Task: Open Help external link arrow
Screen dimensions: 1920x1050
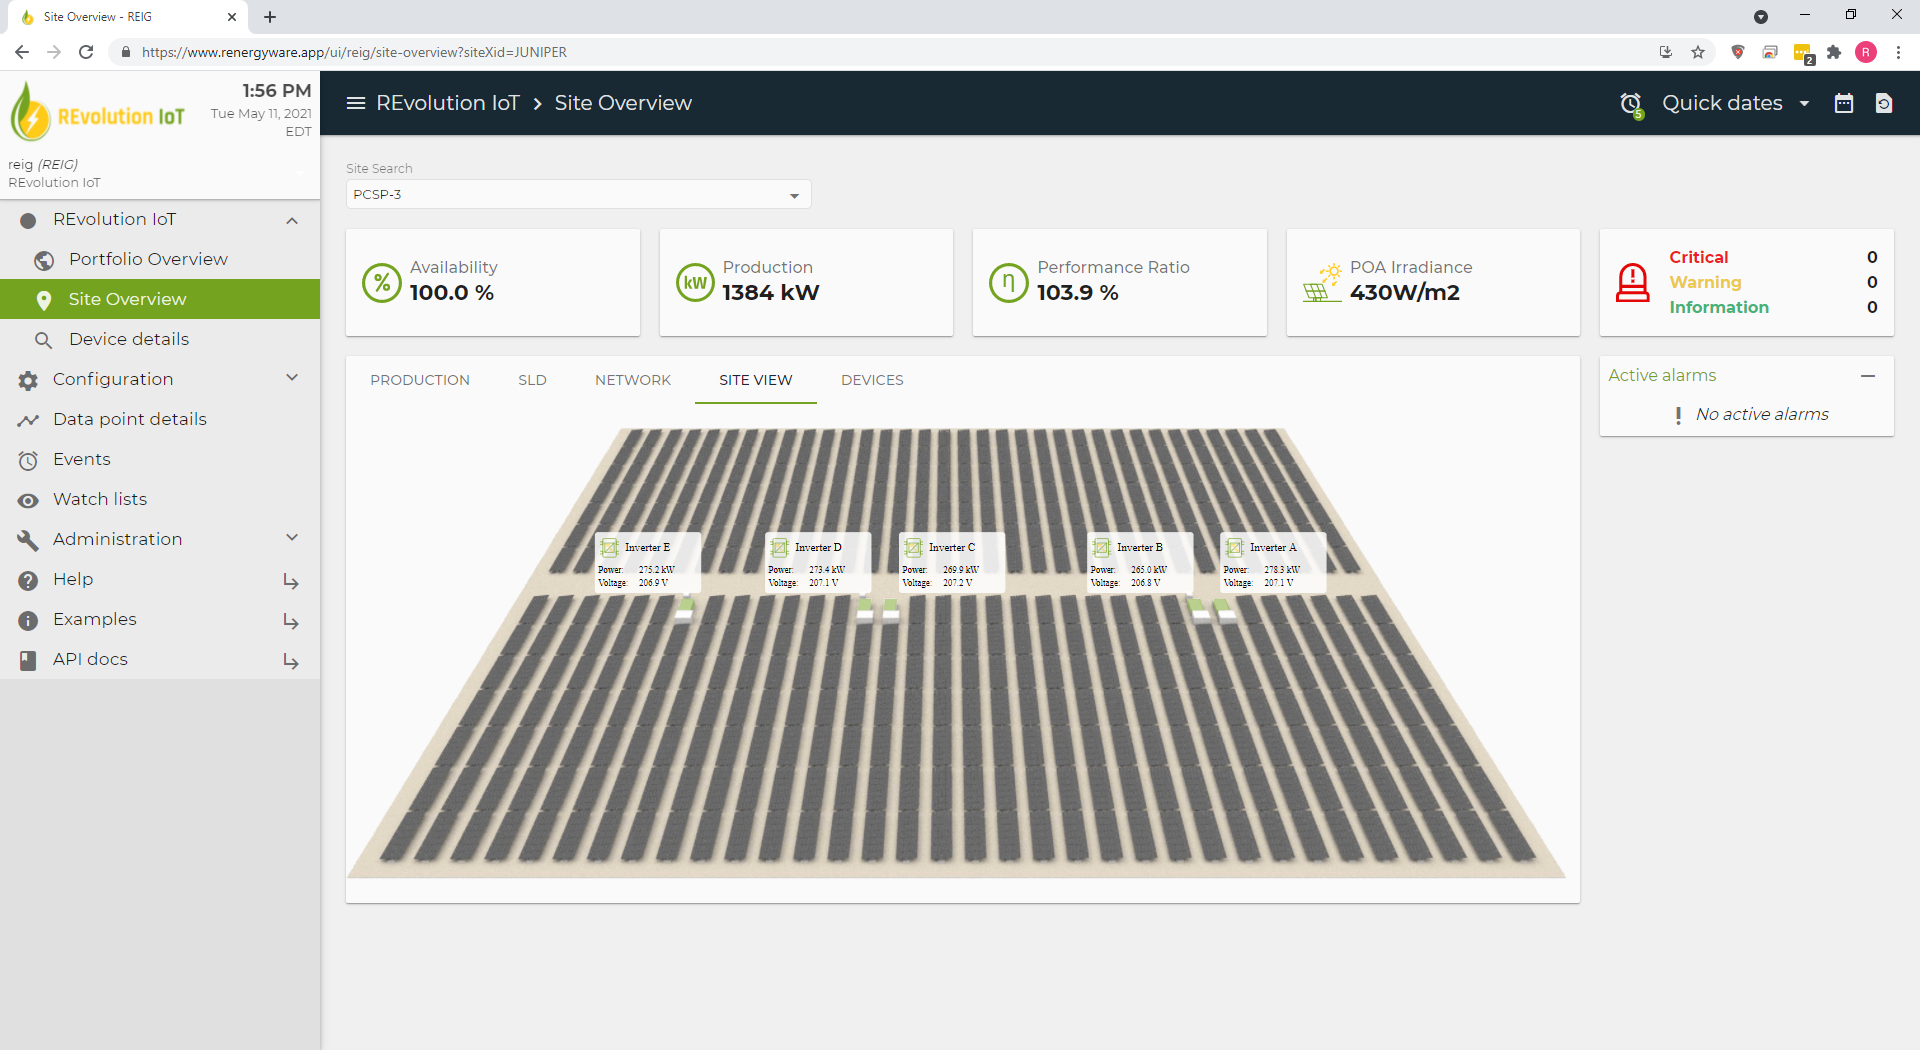Action: pos(291,581)
